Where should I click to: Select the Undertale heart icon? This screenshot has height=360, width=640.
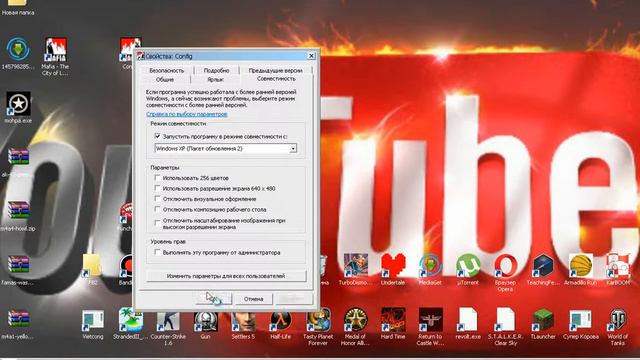[x=393, y=265]
